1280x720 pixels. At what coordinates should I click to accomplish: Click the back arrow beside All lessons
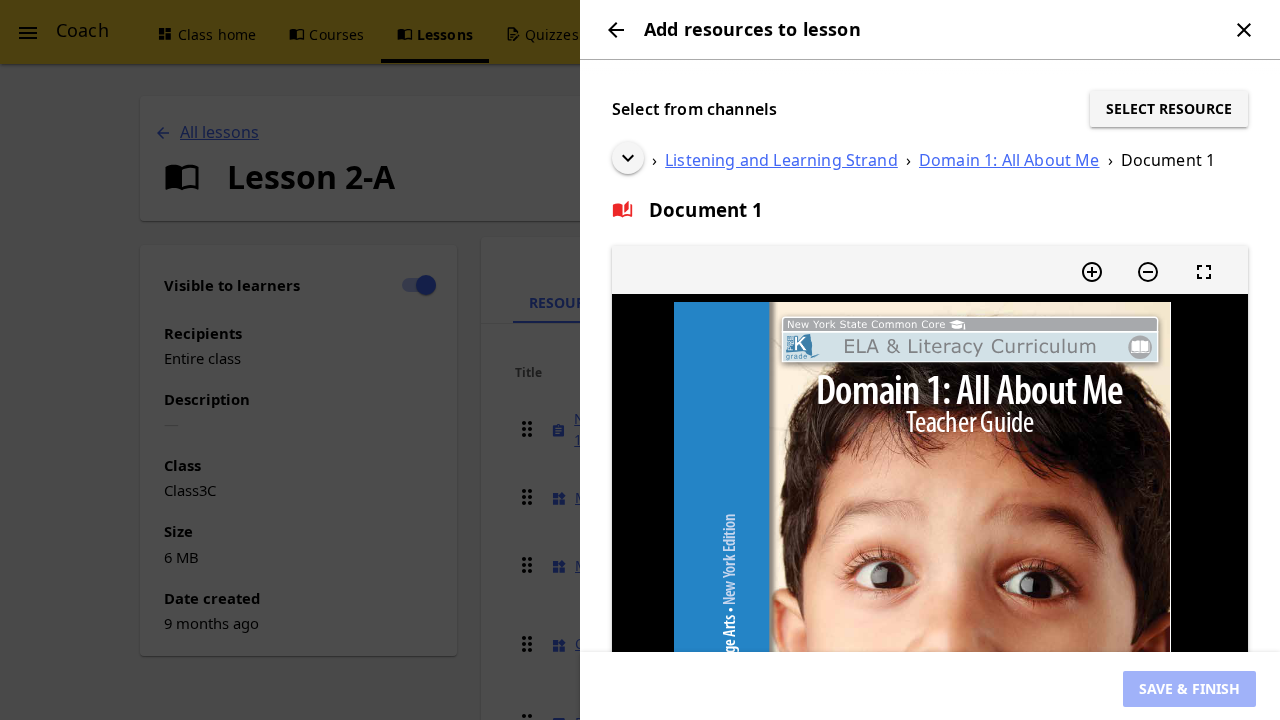[163, 133]
